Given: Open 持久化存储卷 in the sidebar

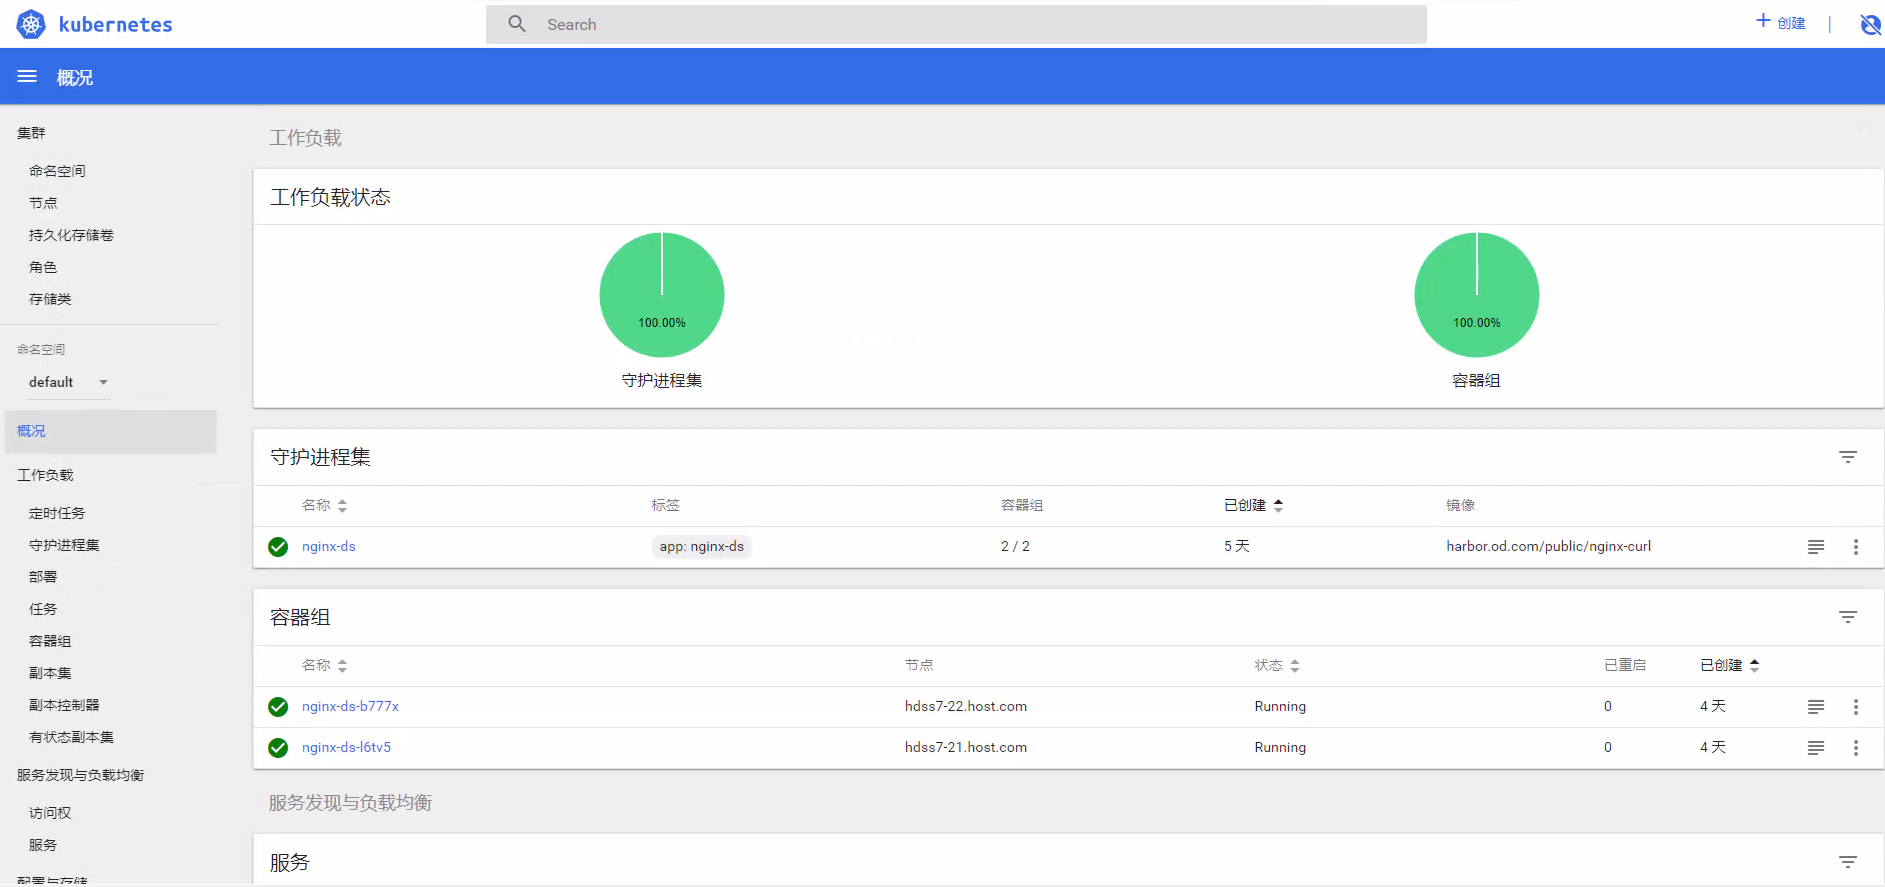Looking at the screenshot, I should 71,235.
